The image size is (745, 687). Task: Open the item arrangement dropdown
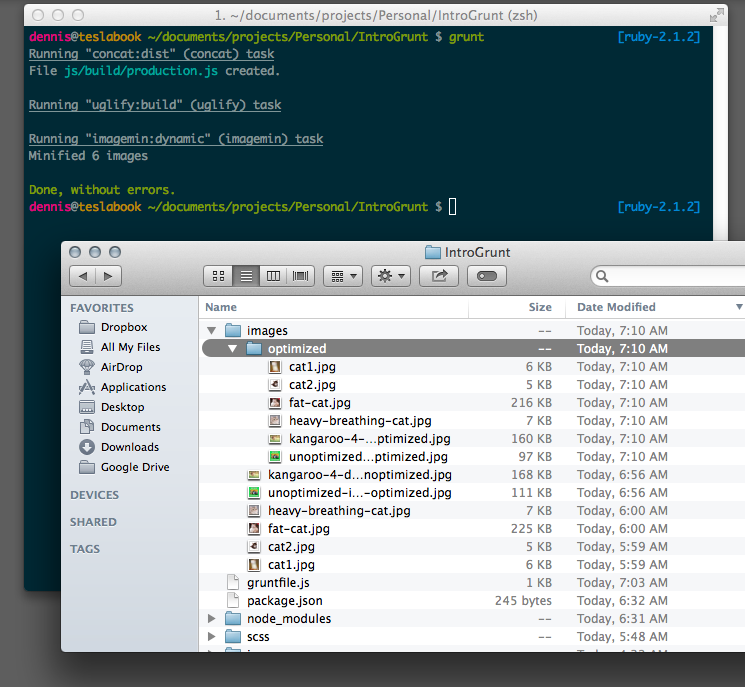tap(343, 276)
